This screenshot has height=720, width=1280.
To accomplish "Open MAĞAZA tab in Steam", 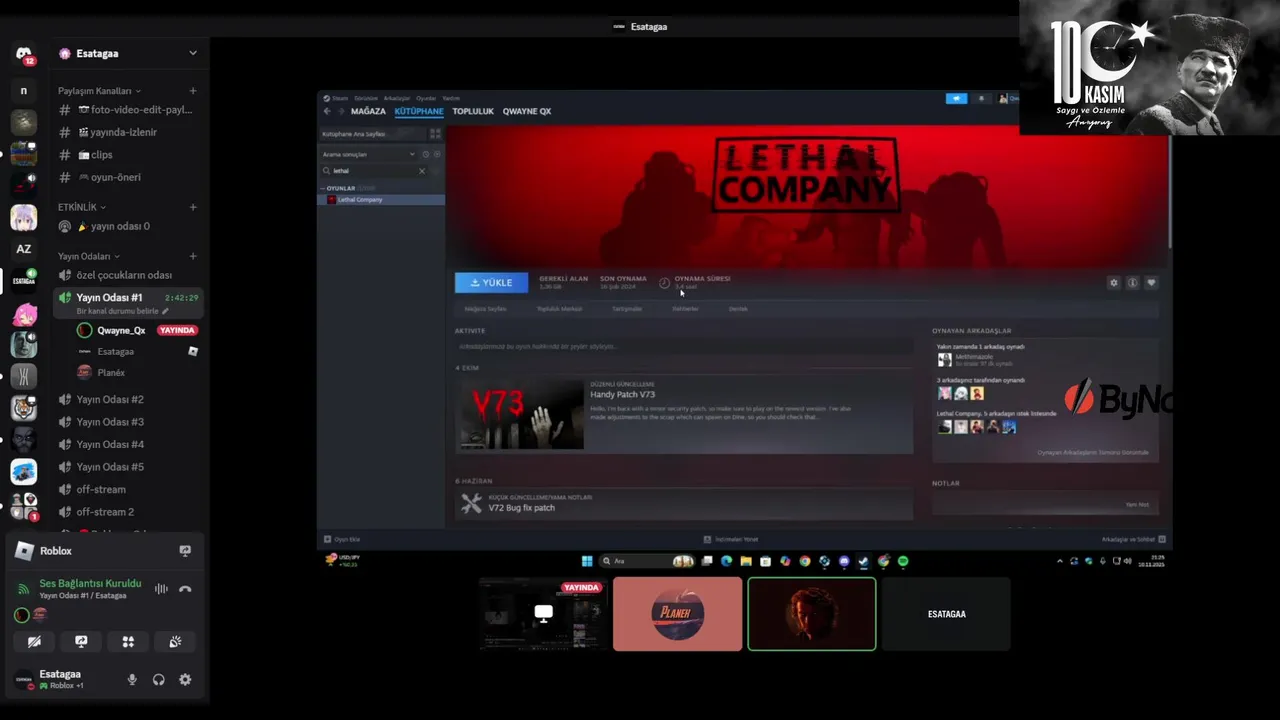I will click(x=368, y=111).
